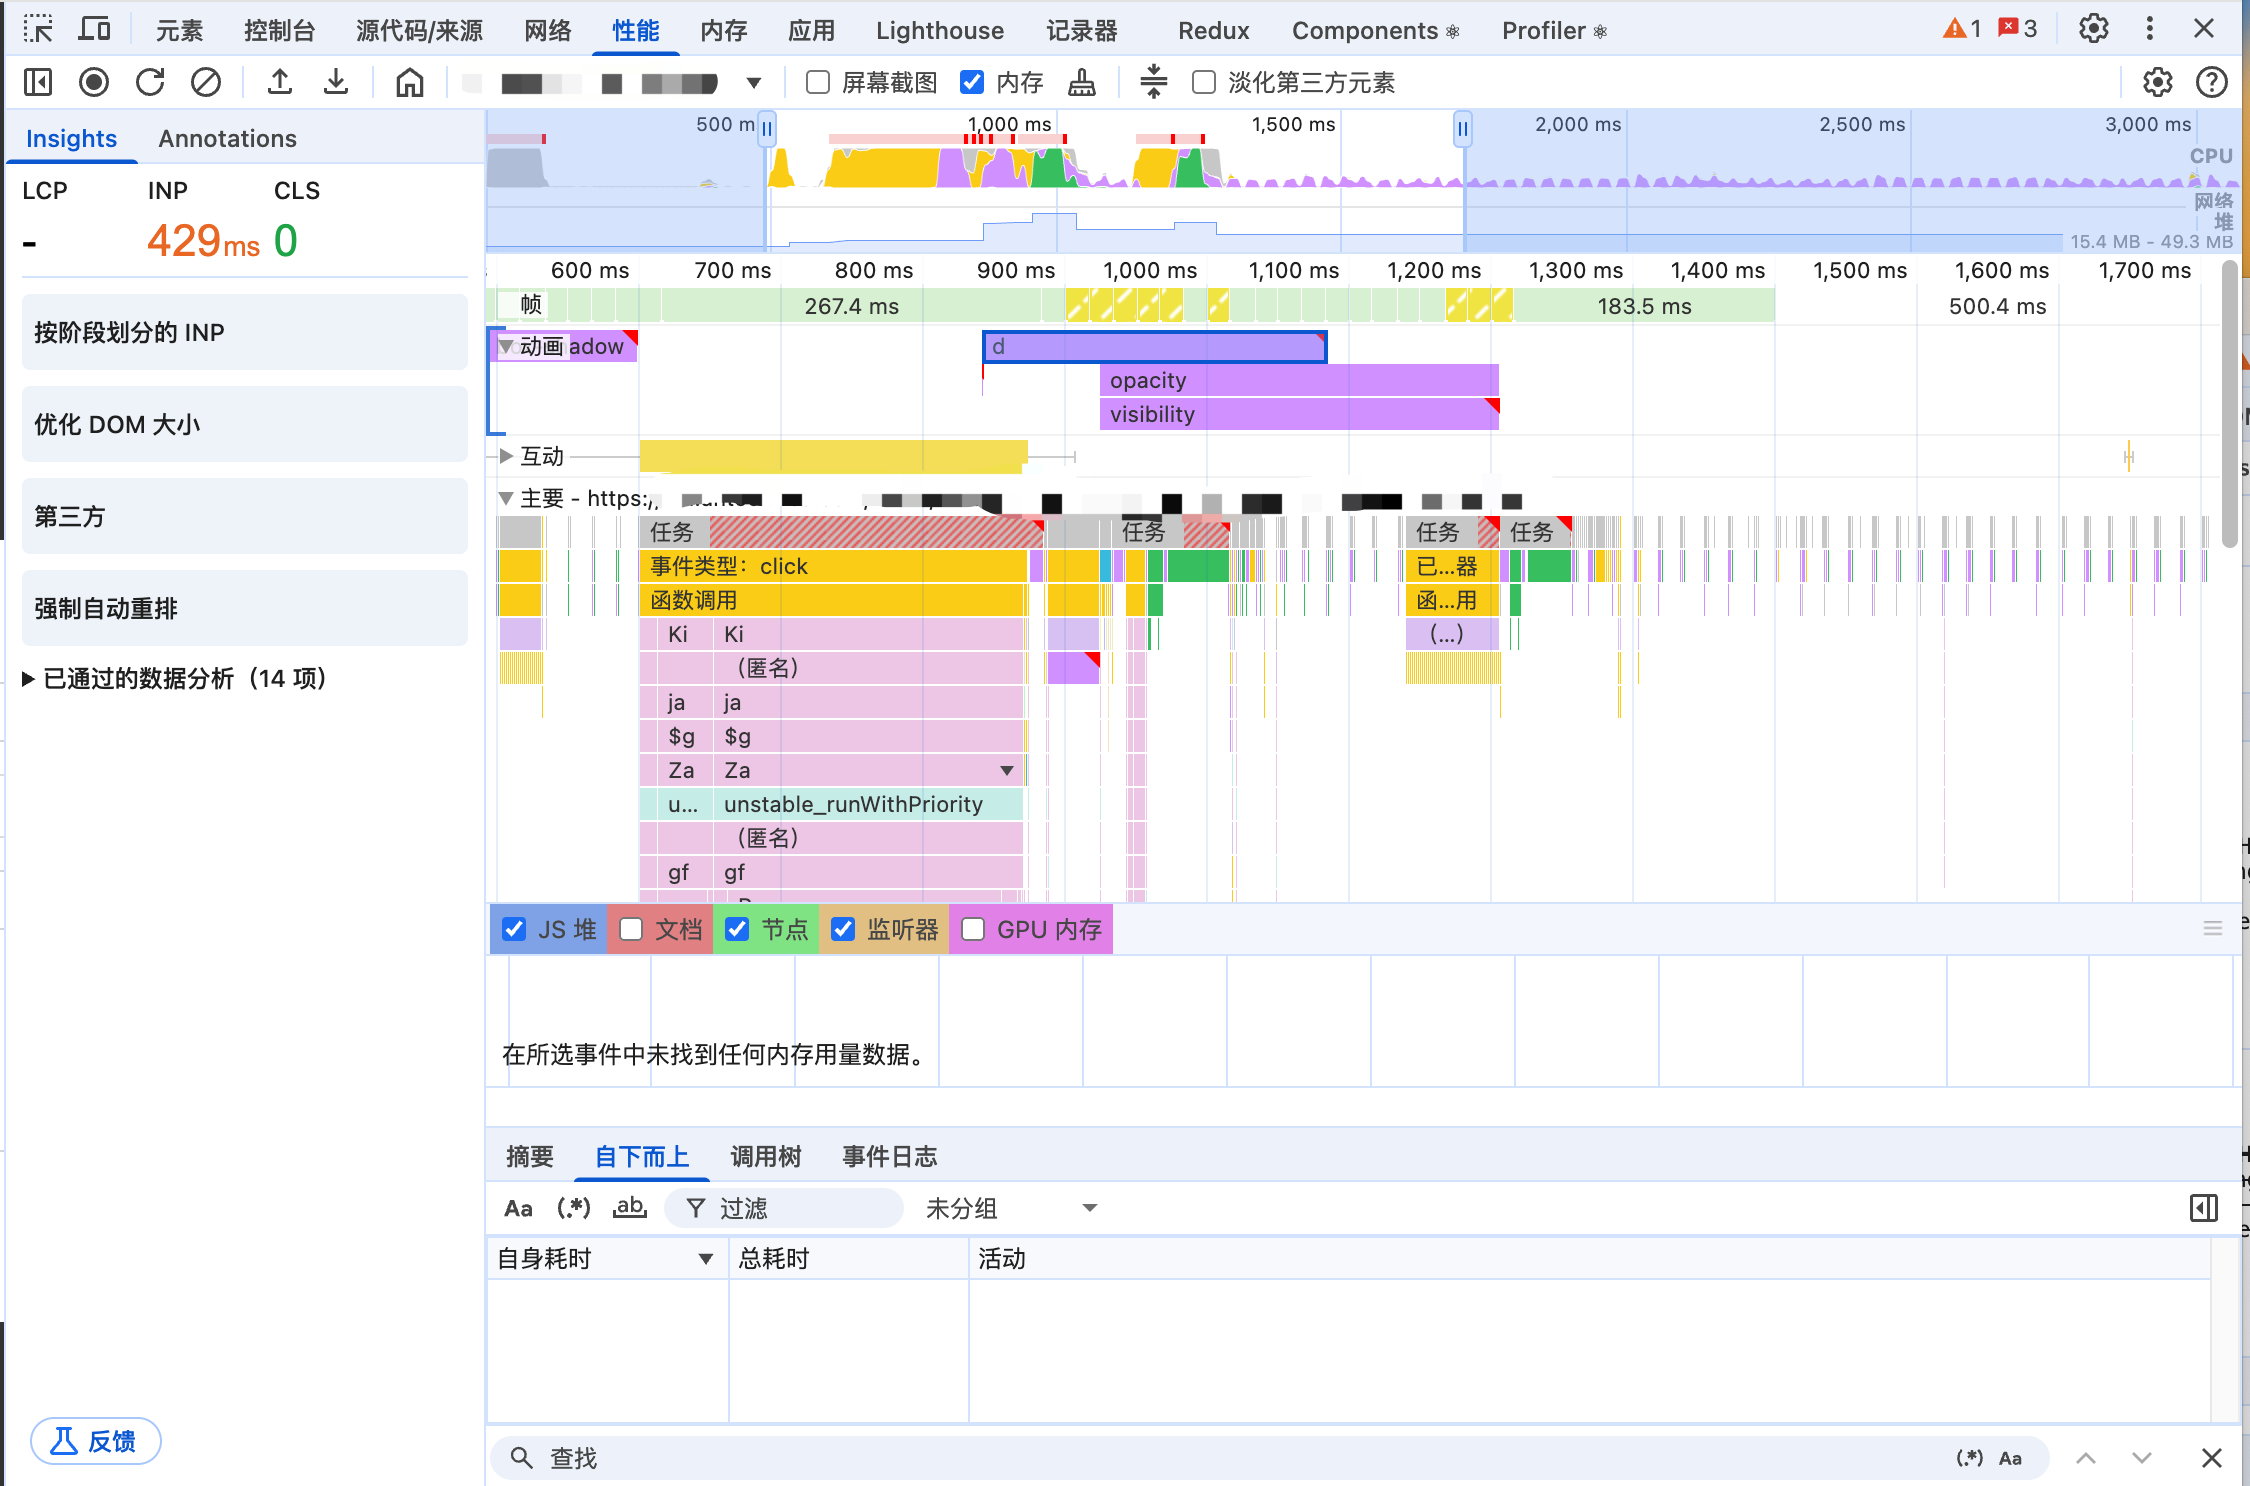
Task: Open the inspect element picker tool
Action: [x=38, y=30]
